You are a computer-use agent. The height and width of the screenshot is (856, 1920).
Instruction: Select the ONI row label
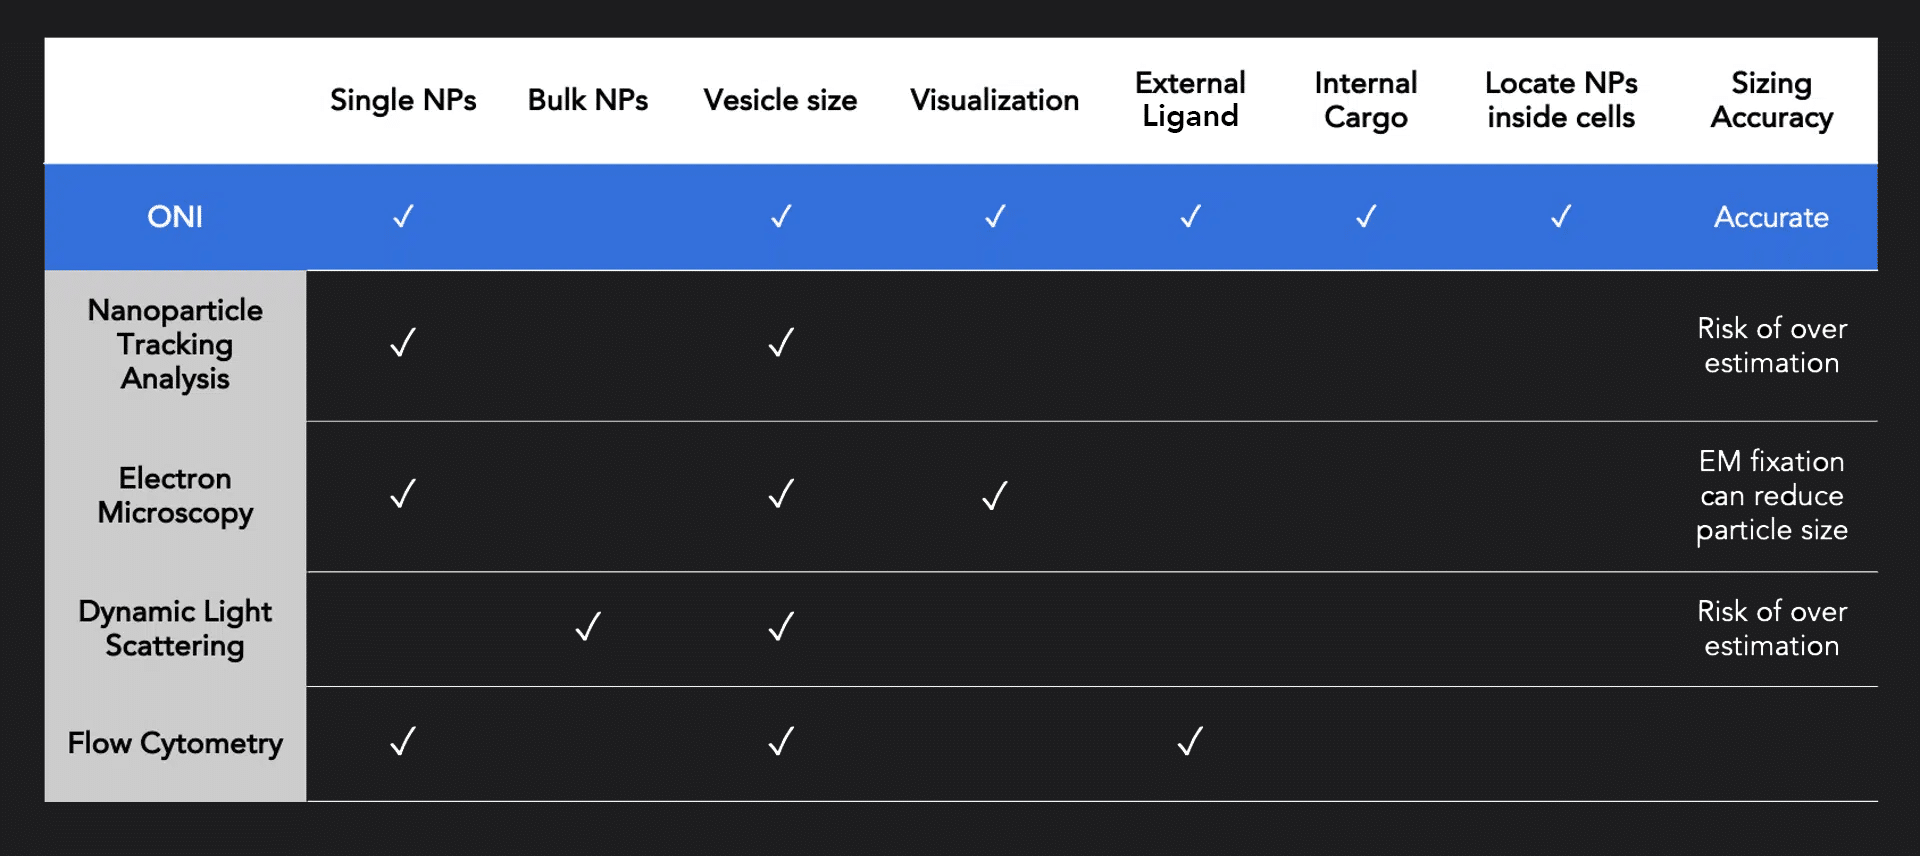click(x=175, y=217)
